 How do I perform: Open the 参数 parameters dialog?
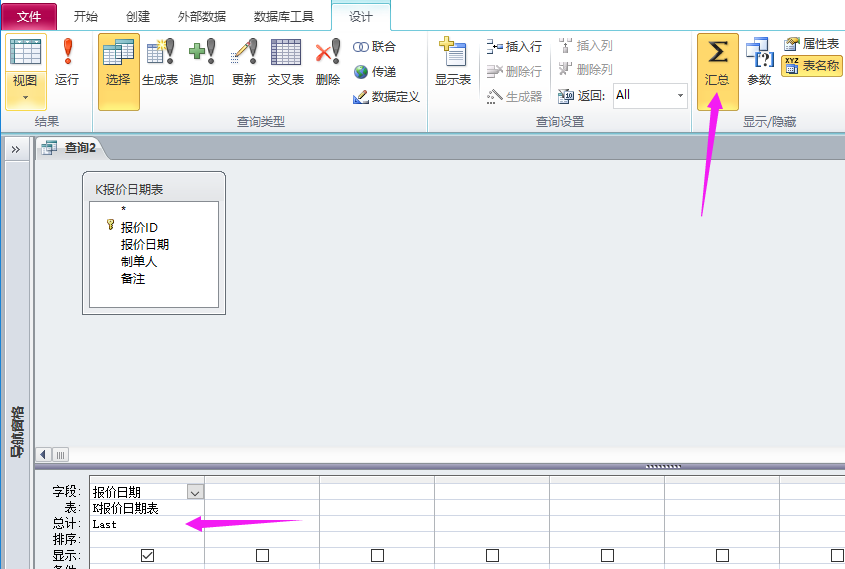759,62
